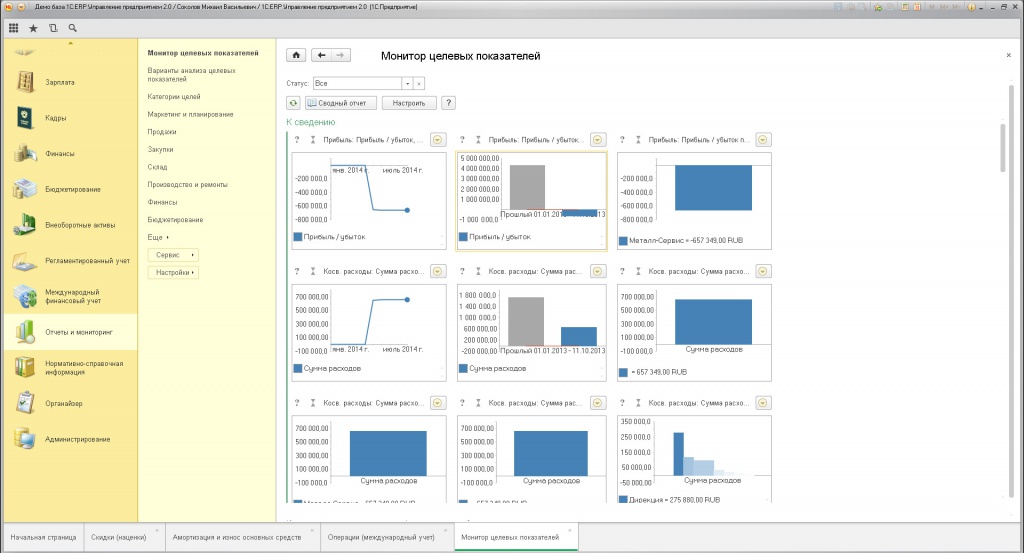
Task: Open the Статус dropdown arrow
Action: click(x=408, y=84)
